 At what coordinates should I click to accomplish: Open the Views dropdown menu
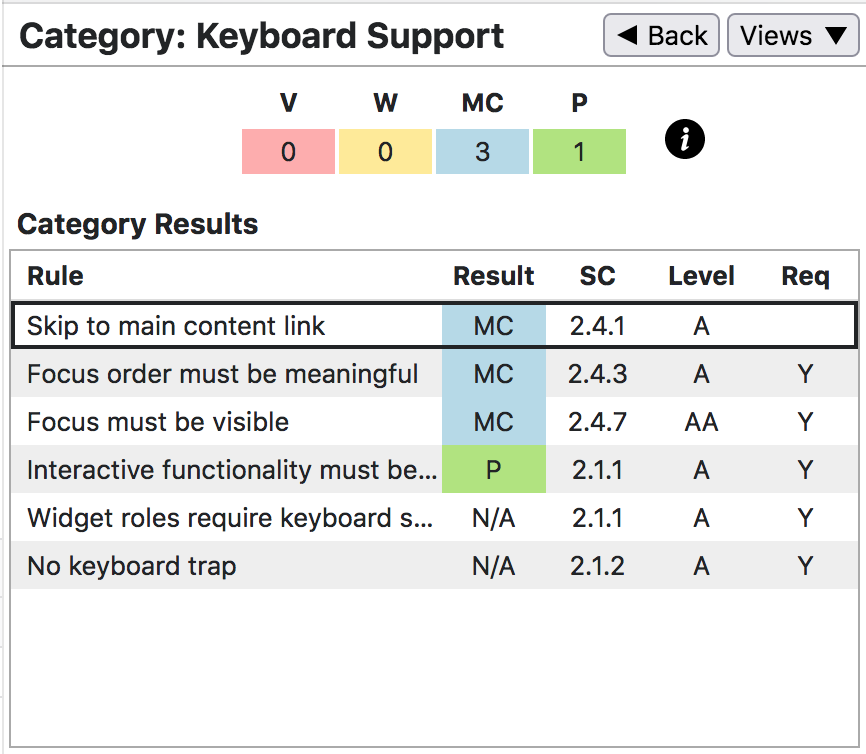click(793, 36)
